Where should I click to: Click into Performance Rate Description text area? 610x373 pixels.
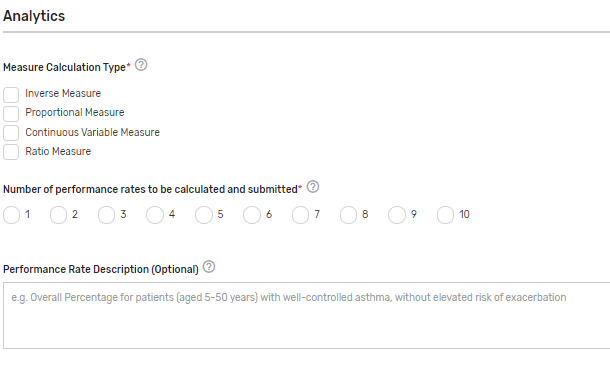307,315
